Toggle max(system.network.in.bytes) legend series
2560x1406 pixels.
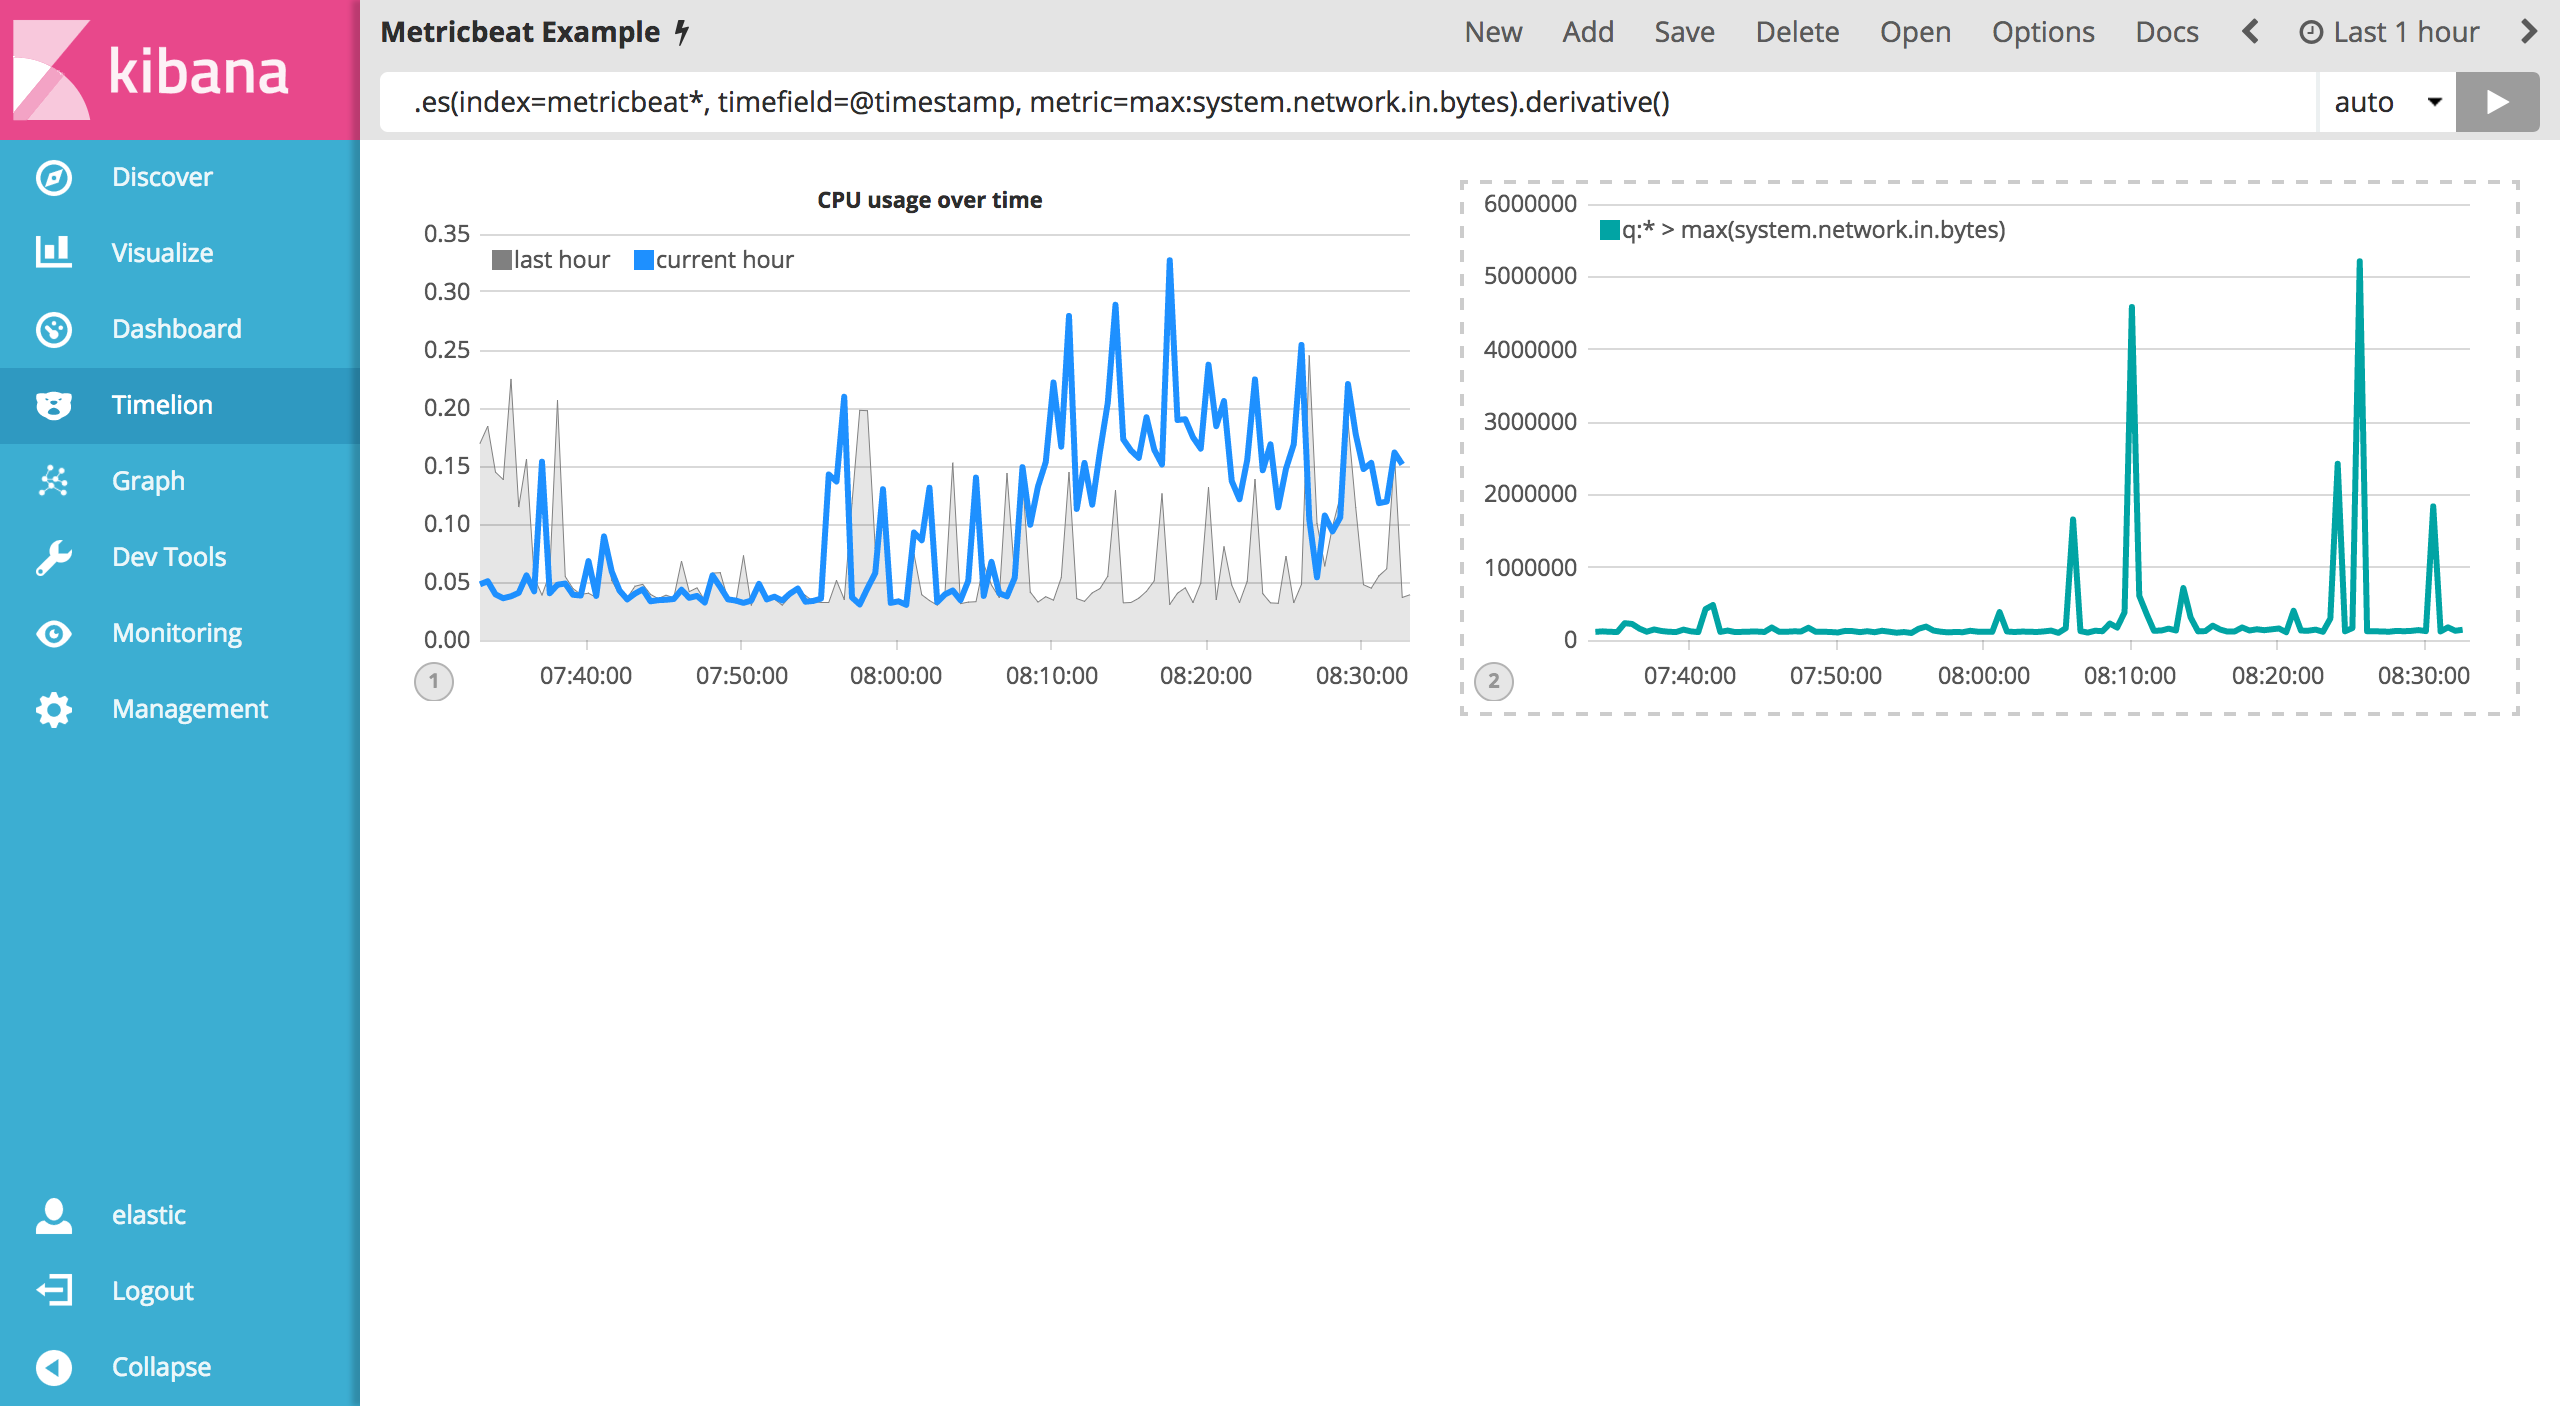coord(1802,230)
